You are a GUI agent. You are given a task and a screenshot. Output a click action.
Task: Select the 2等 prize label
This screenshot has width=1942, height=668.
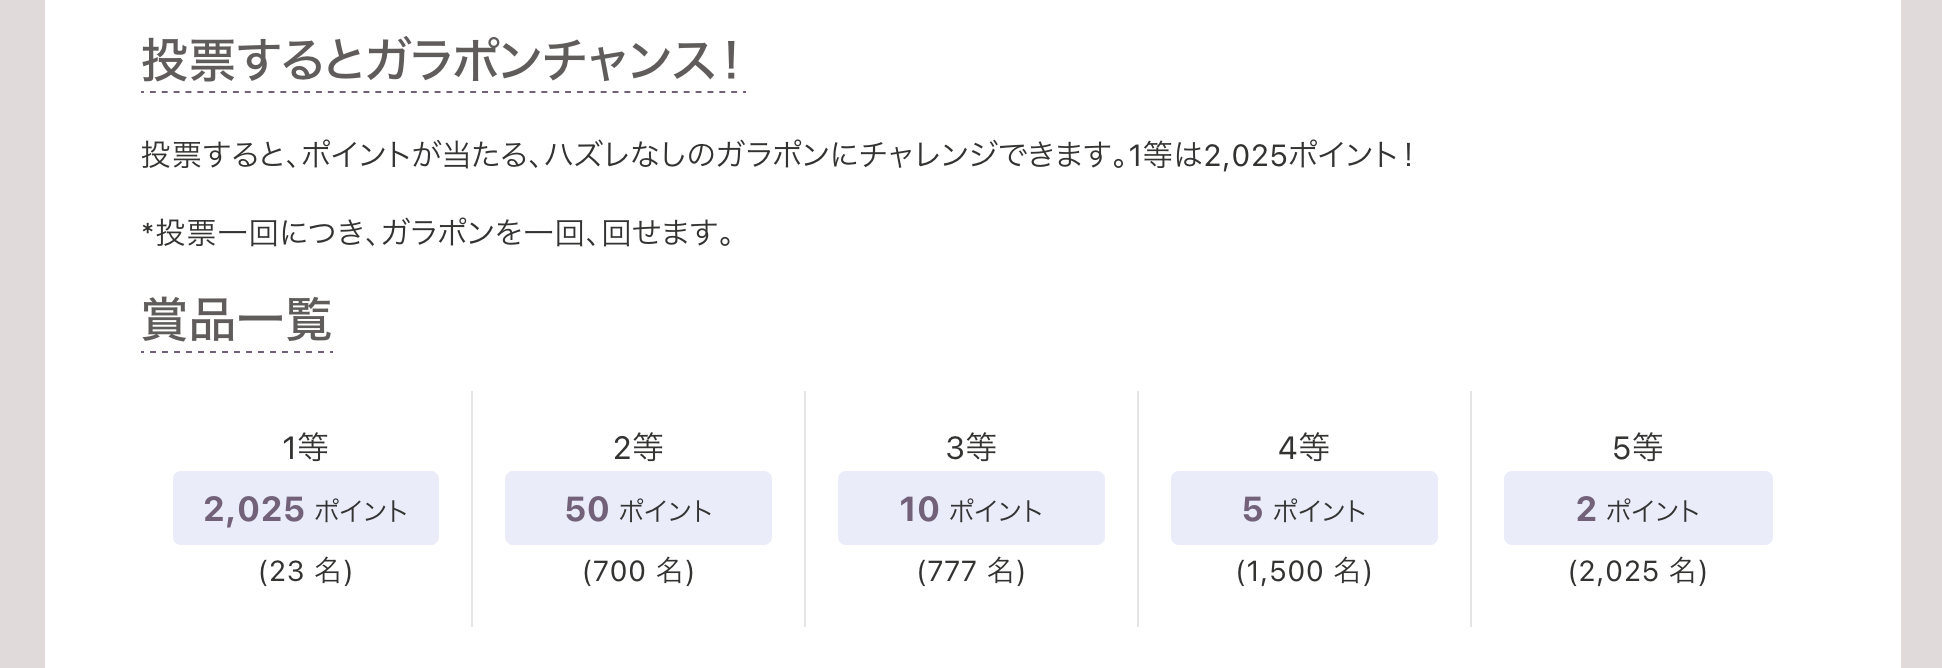pos(638,447)
